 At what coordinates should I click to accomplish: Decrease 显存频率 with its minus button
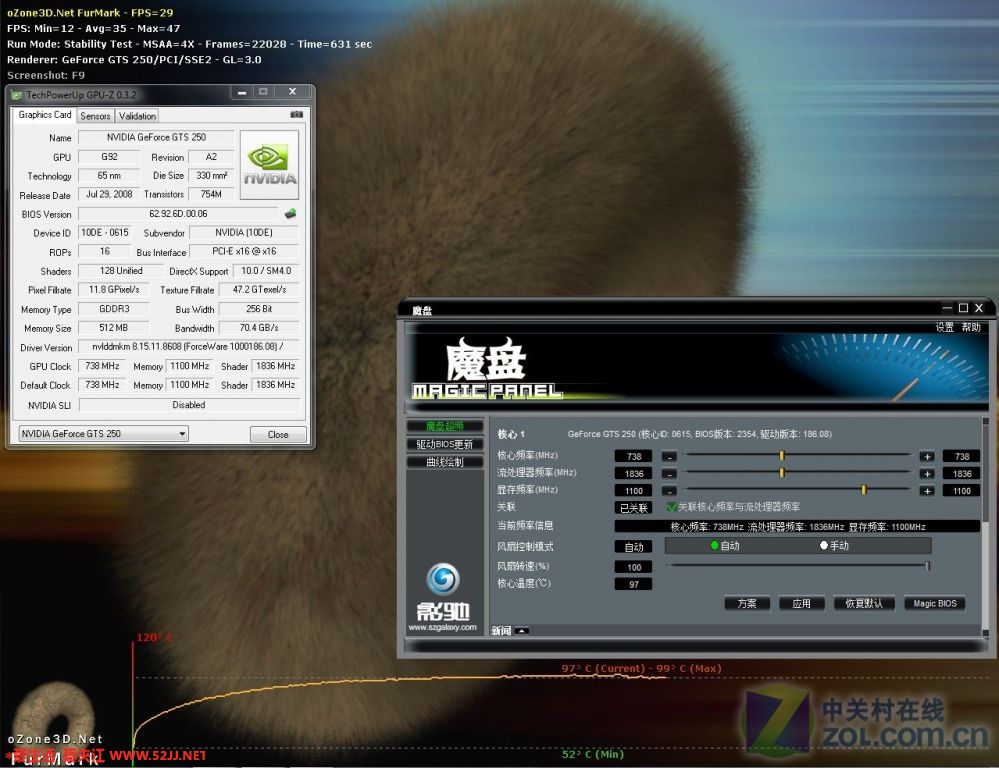pyautogui.click(x=669, y=491)
